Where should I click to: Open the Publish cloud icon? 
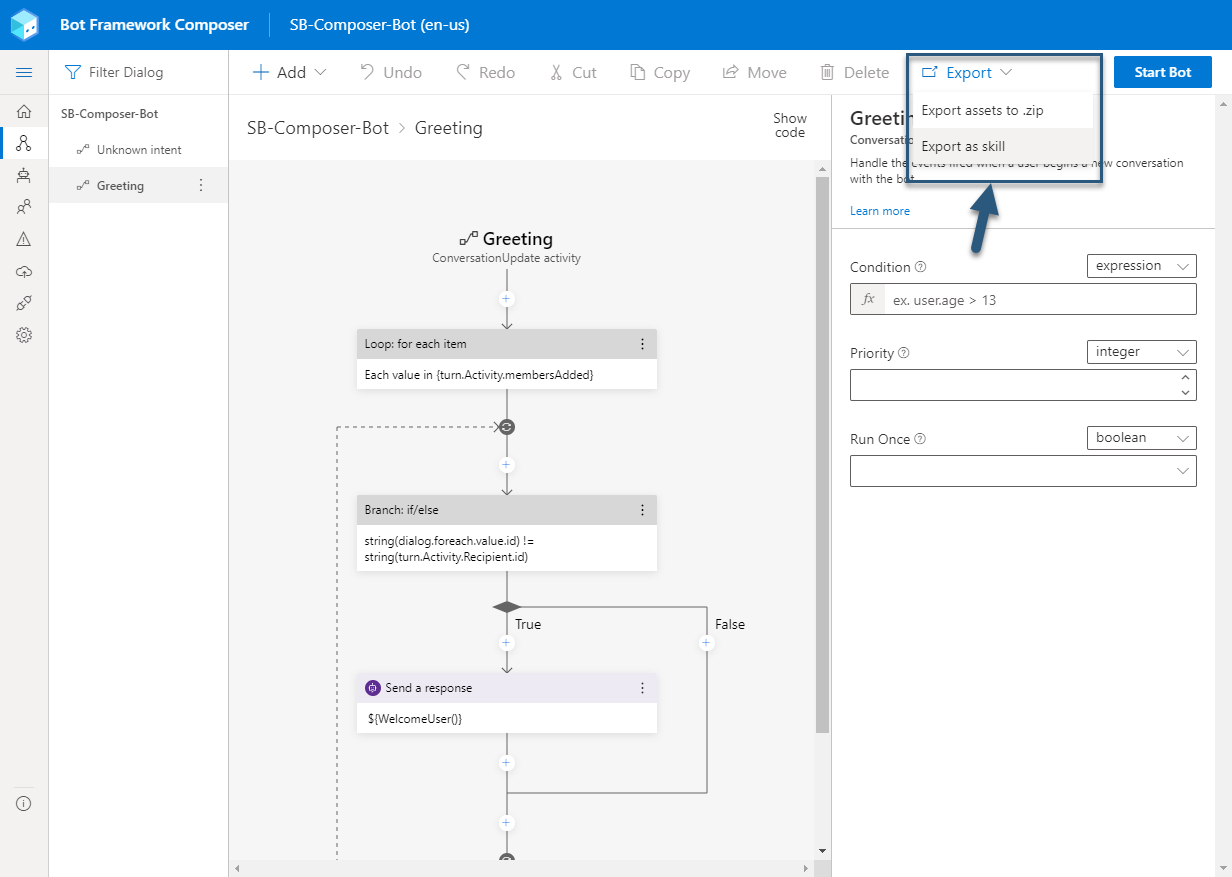(x=24, y=271)
